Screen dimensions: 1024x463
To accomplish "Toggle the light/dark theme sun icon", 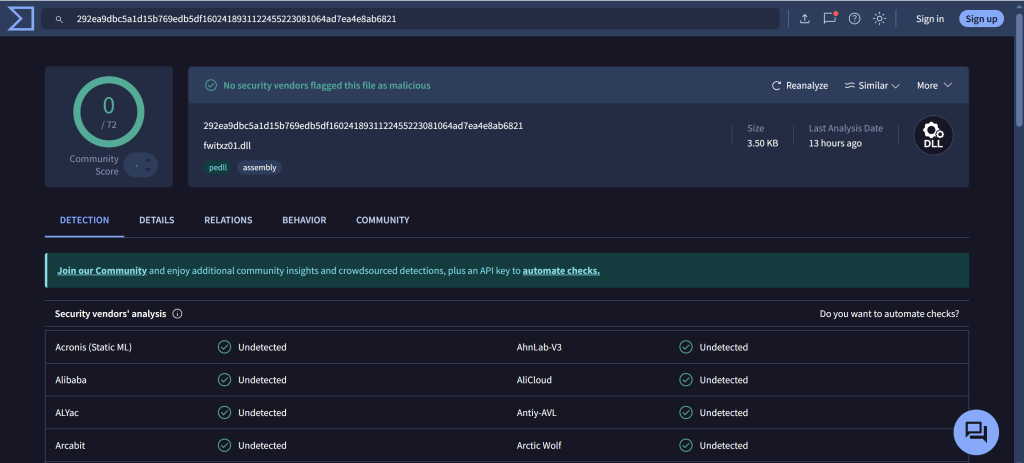I will [x=880, y=19].
